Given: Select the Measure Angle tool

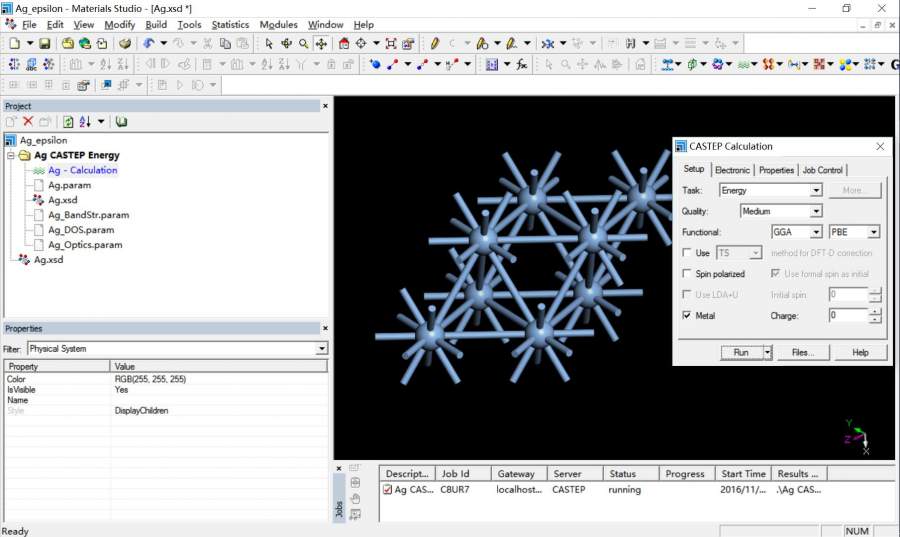Looking at the screenshot, I should tap(423, 65).
